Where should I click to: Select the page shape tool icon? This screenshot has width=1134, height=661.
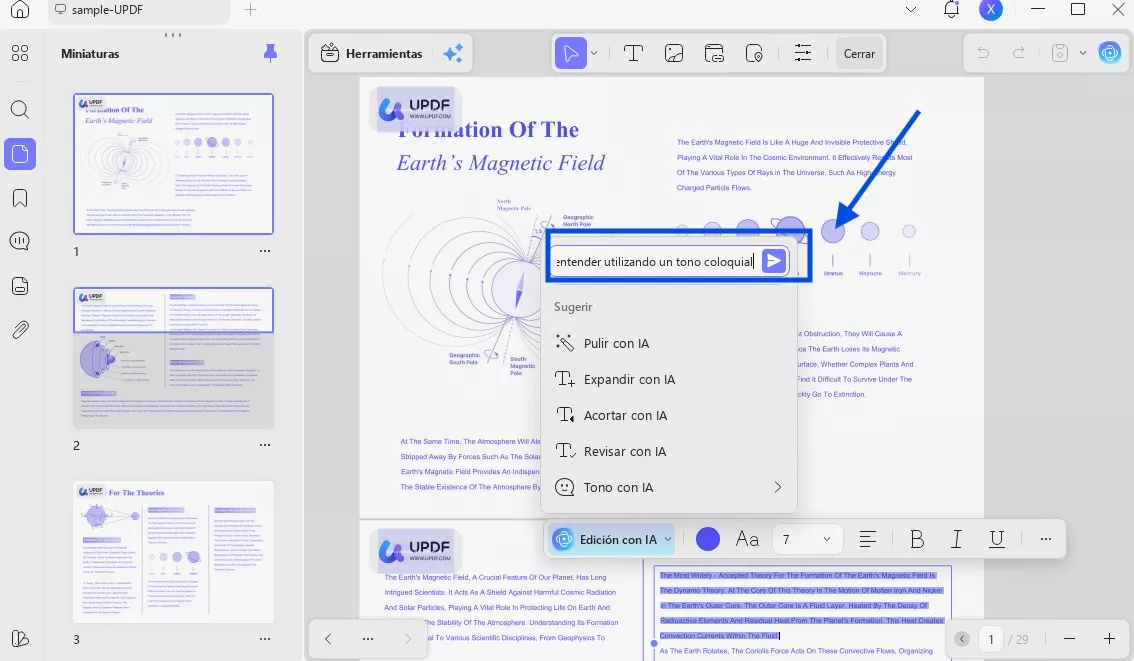click(x=754, y=54)
